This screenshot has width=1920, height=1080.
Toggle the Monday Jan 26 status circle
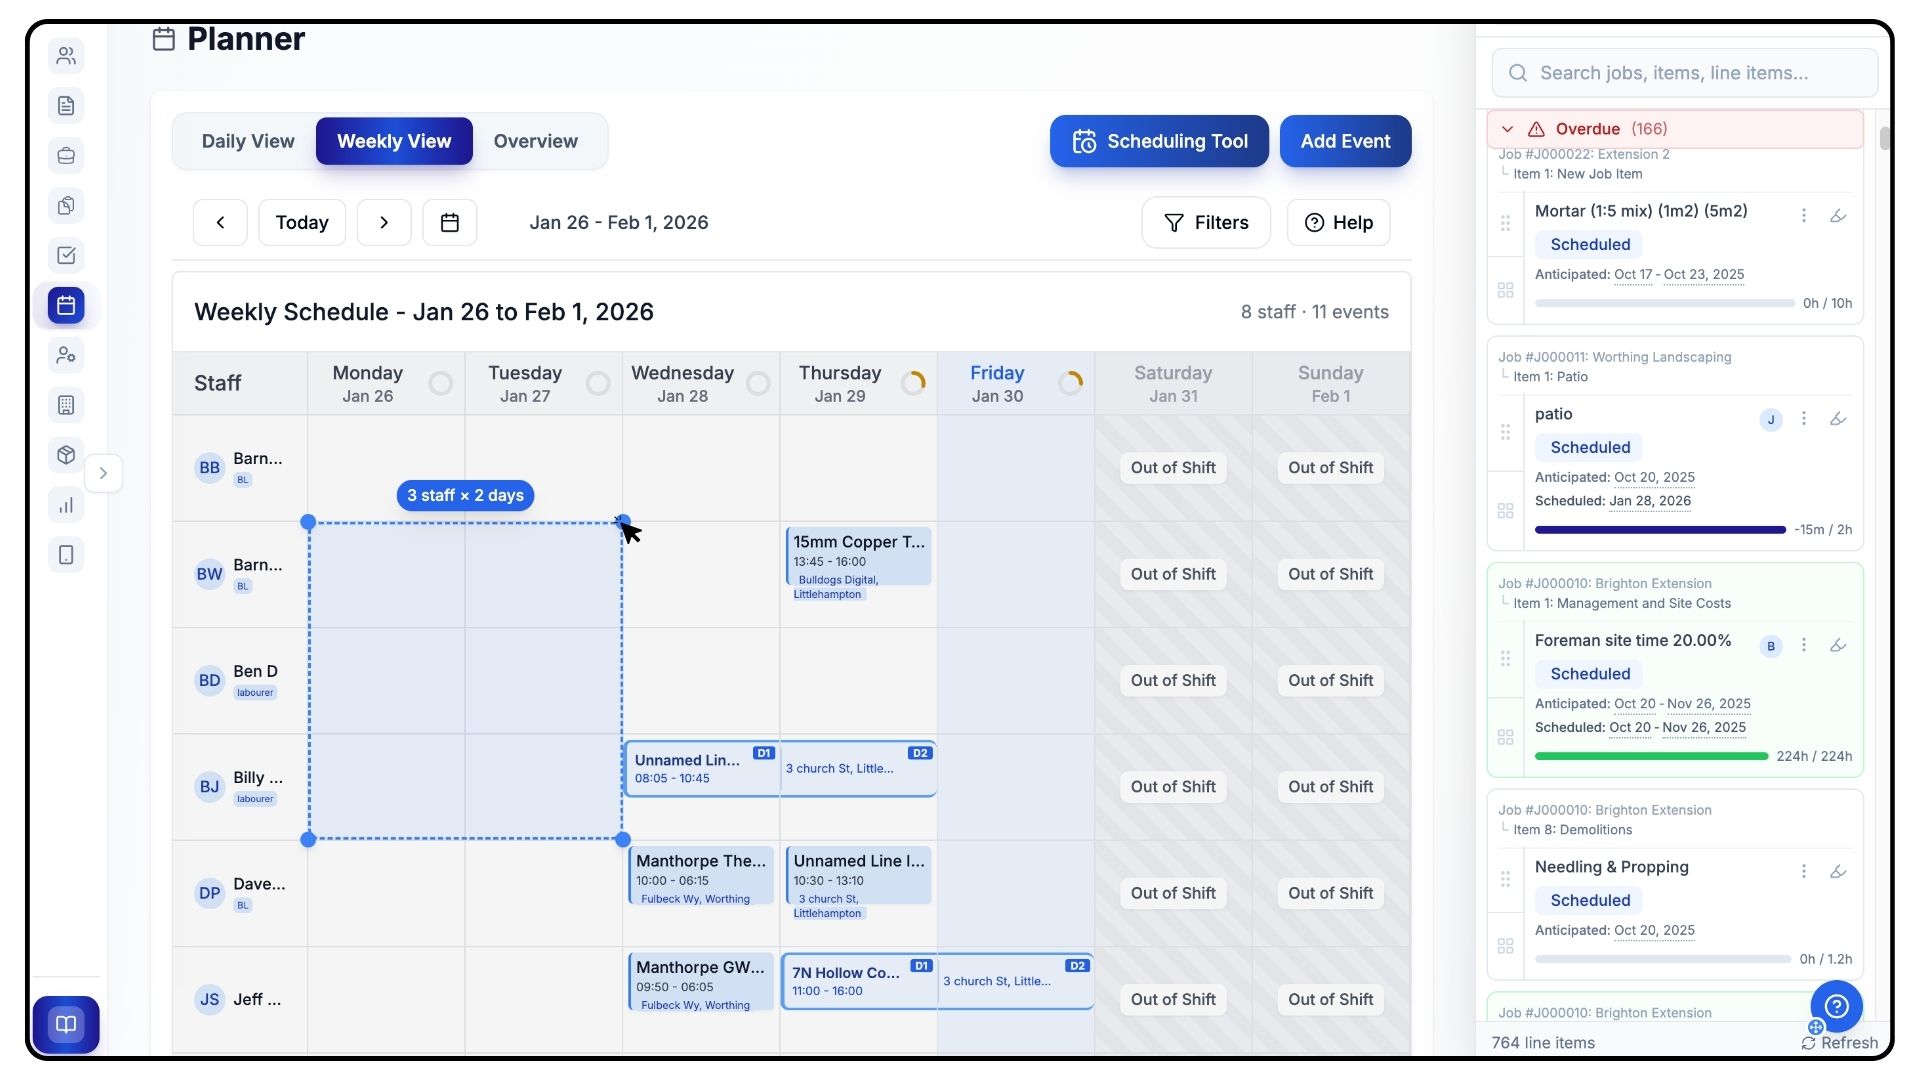tap(440, 383)
